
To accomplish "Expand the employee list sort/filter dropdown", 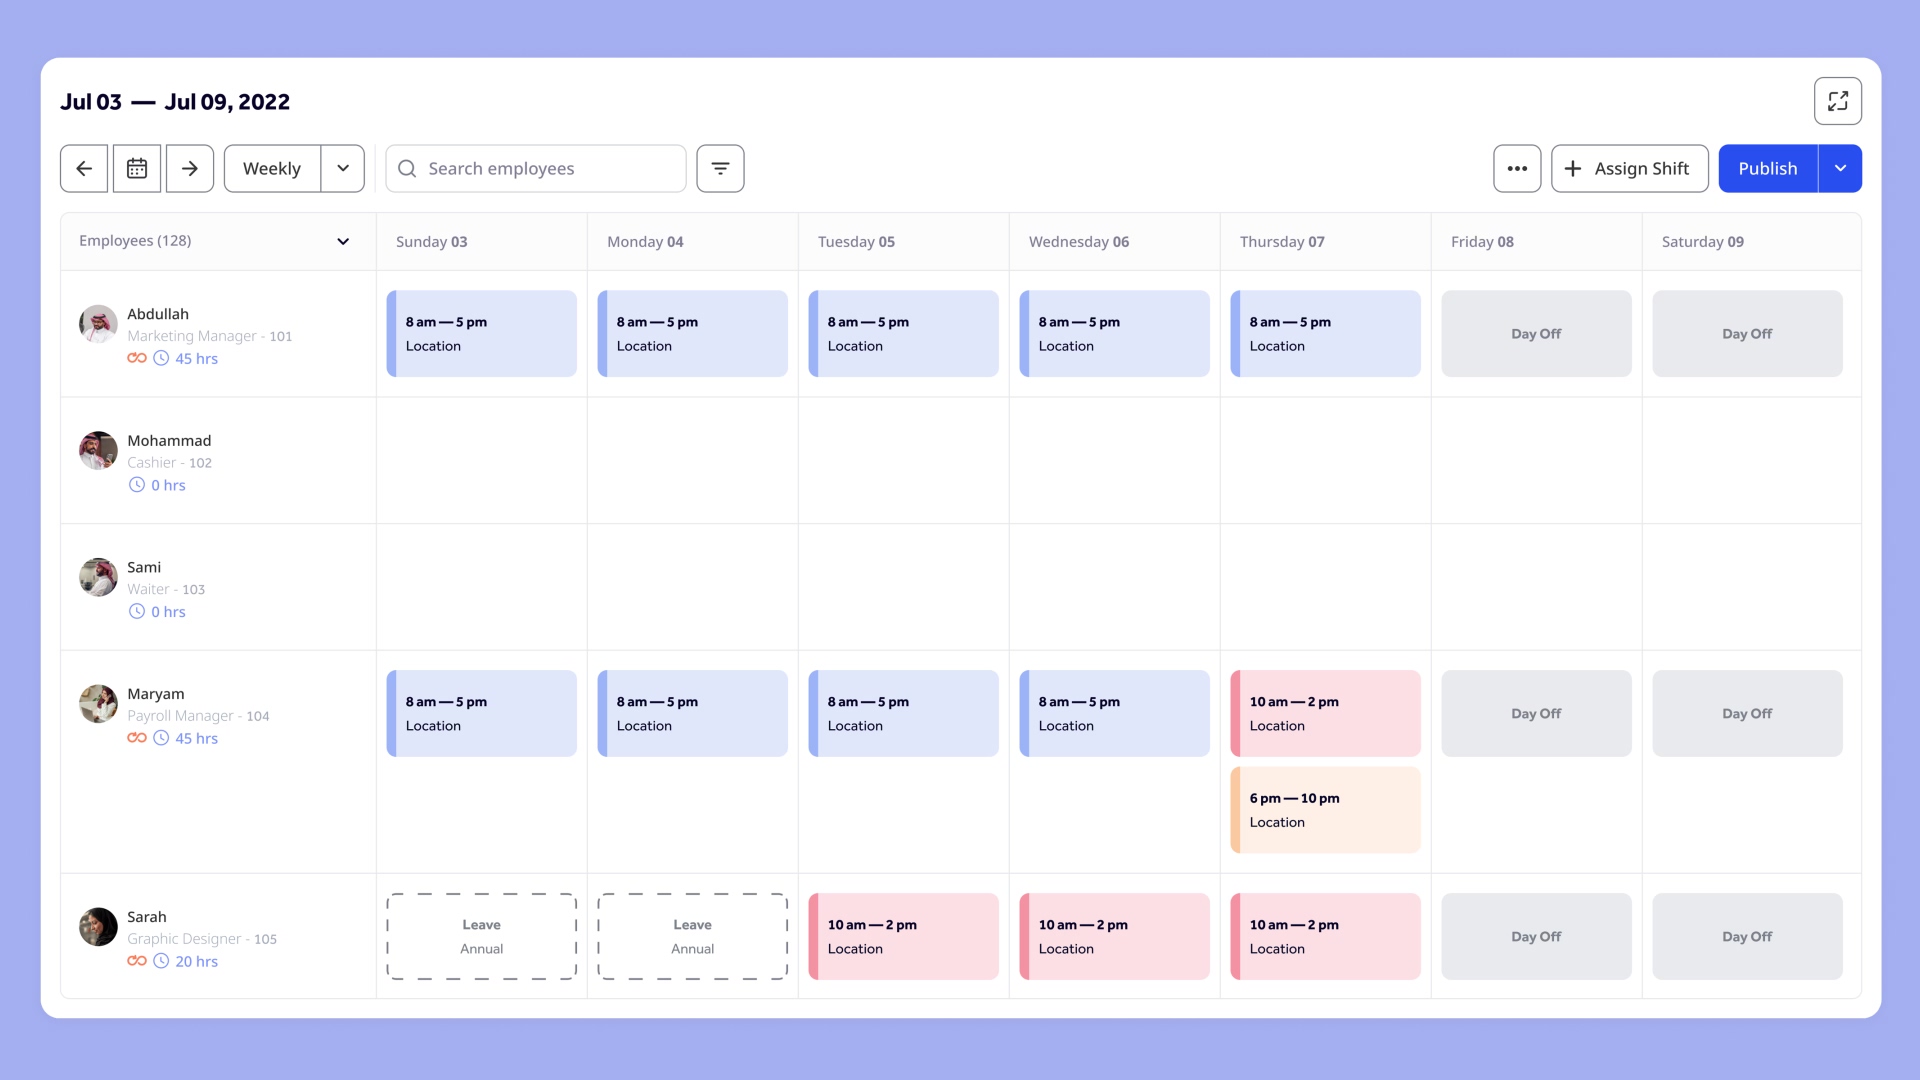I will pyautogui.click(x=342, y=241).
